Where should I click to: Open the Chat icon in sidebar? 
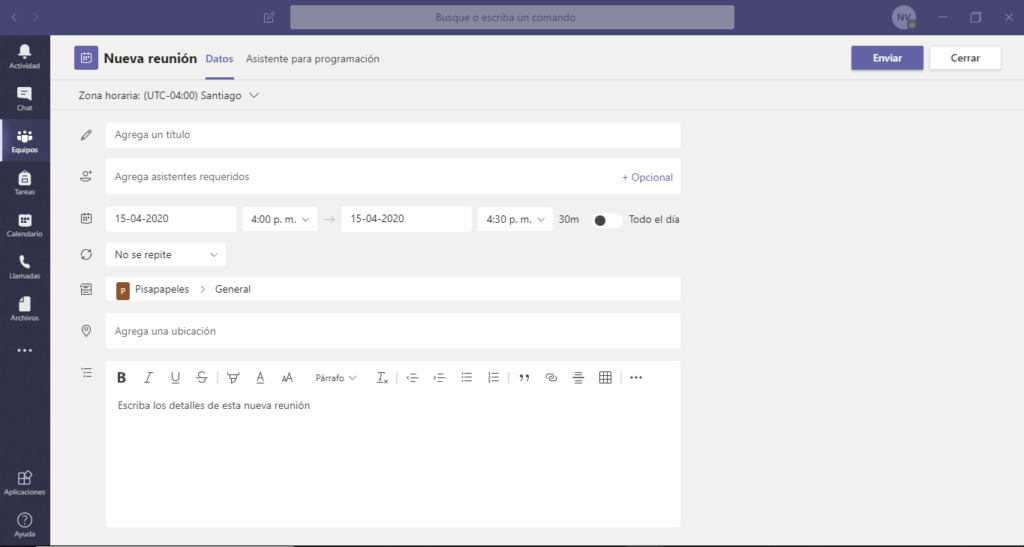[24, 98]
